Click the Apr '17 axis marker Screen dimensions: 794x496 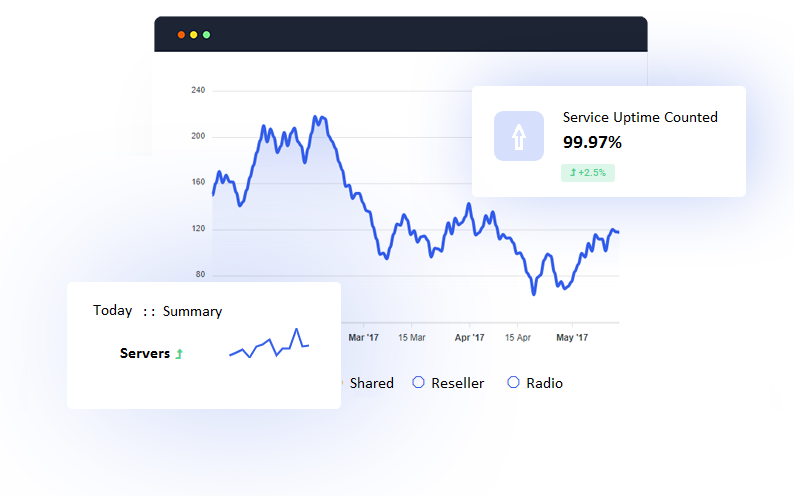coord(470,338)
